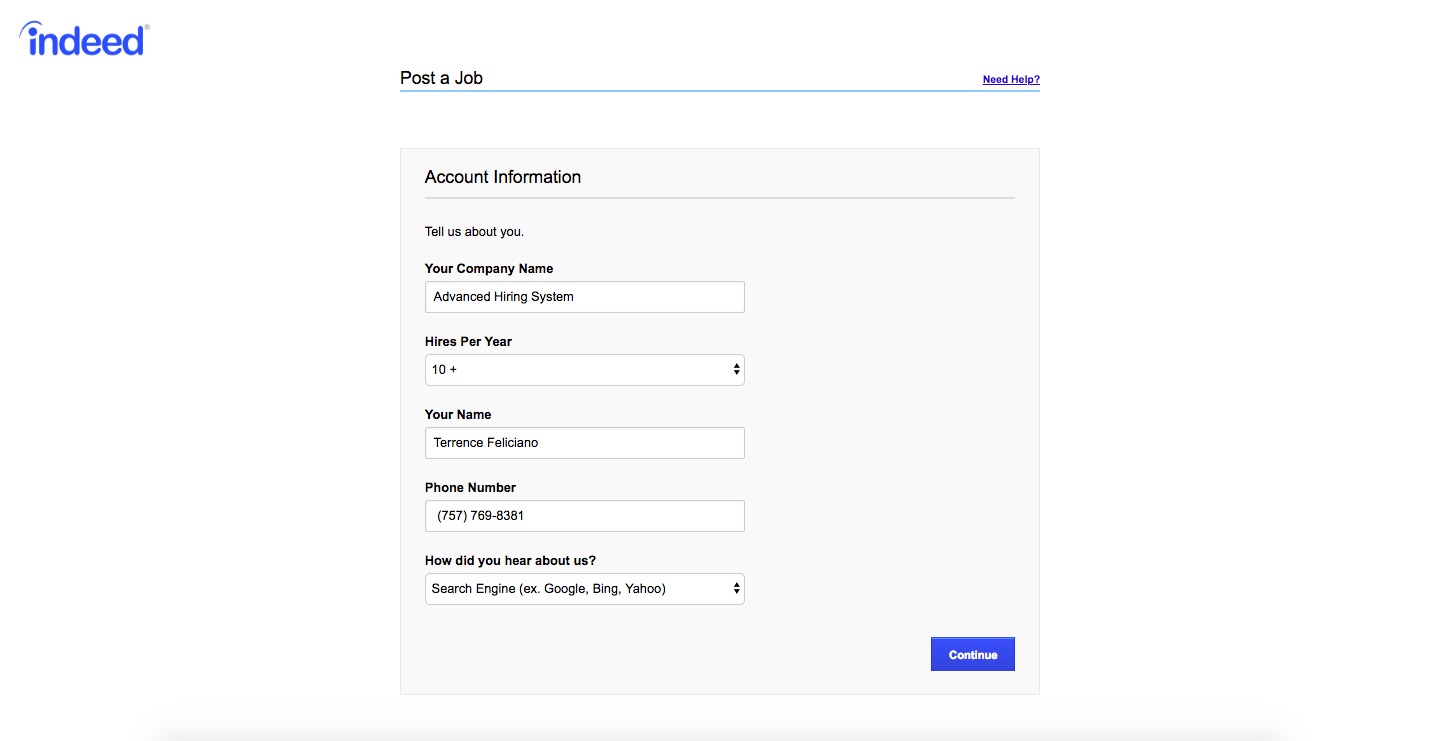The height and width of the screenshot is (741, 1440).
Task: Click the 'Phone Number' label text
Action: [470, 488]
